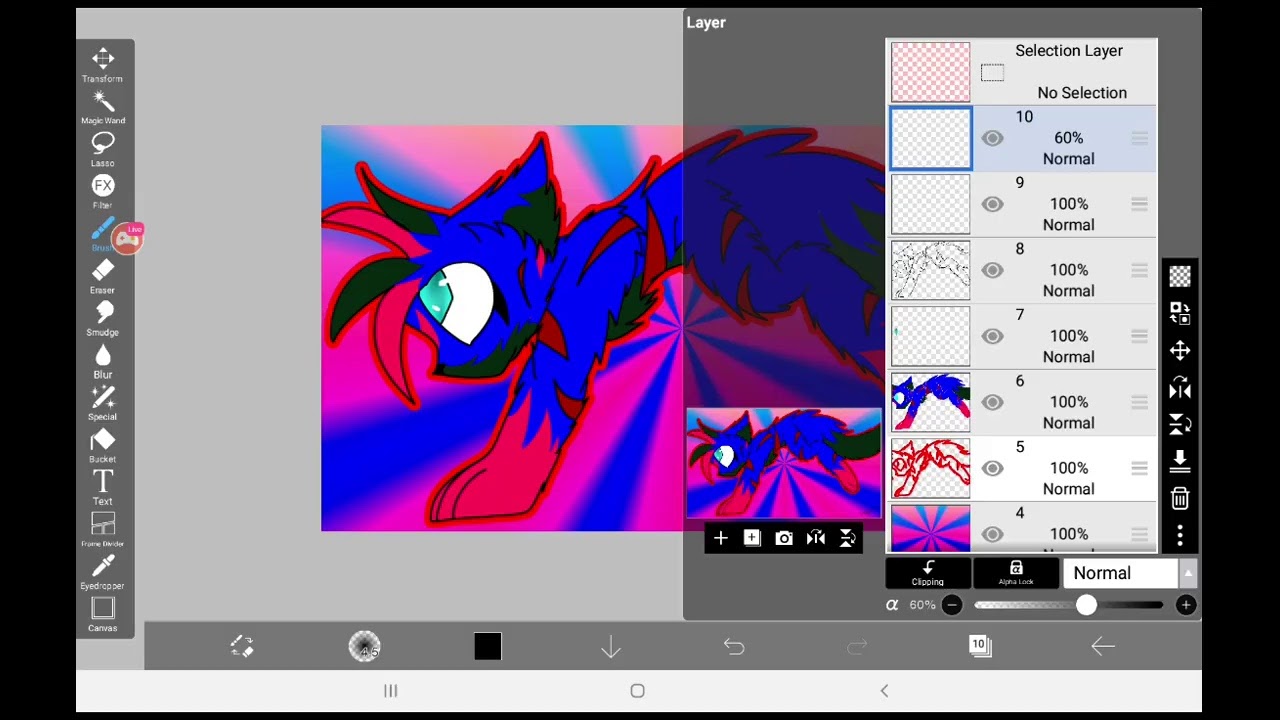Close layer panel with back arrow

[x=1103, y=646]
